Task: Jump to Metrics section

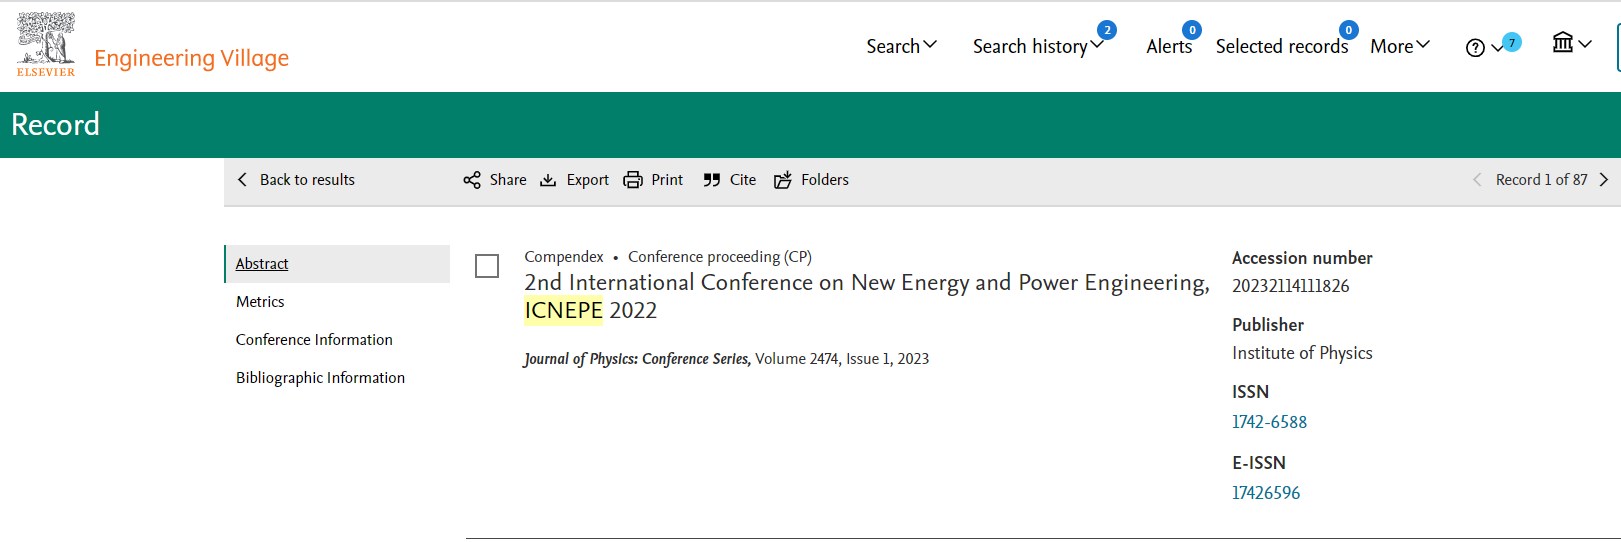Action: point(260,302)
